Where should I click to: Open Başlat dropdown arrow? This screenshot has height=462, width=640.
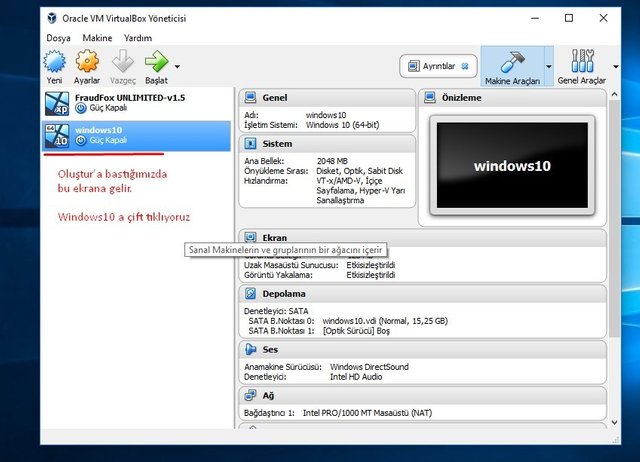[x=177, y=66]
